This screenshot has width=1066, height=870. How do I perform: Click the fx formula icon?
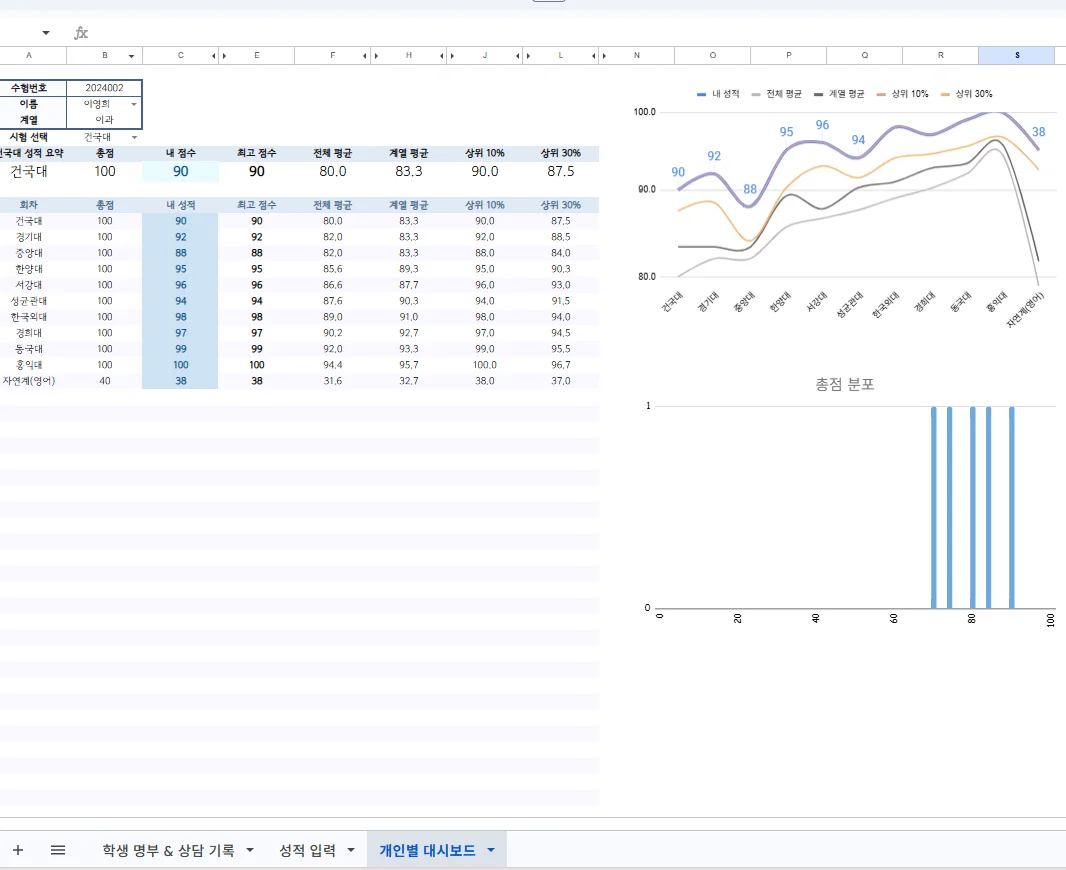coord(81,33)
